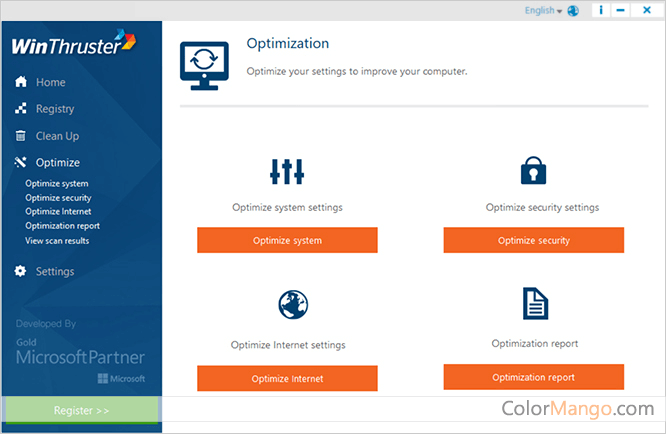Viewport: 666px width, 434px height.
Task: Click the system settings sliders icon
Action: pos(287,171)
